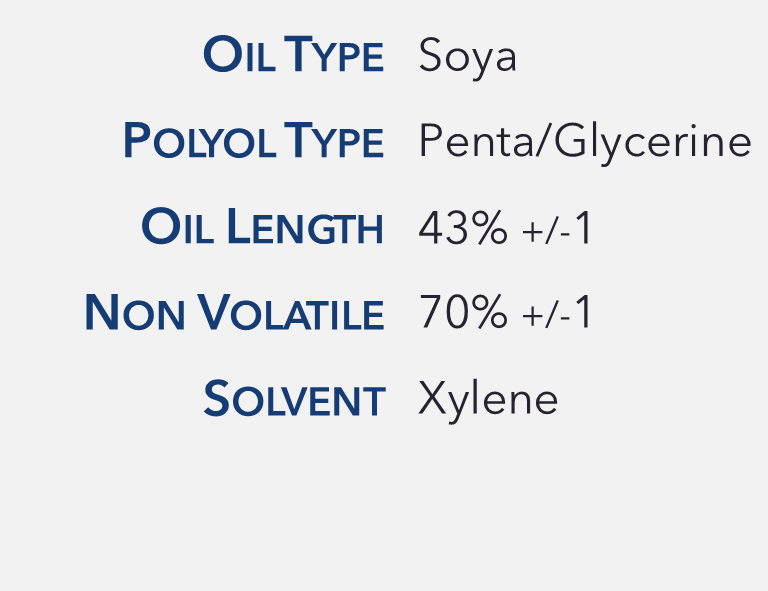Click the word Oil in Oil Length
The width and height of the screenshot is (768, 591).
pyautogui.click(x=177, y=229)
